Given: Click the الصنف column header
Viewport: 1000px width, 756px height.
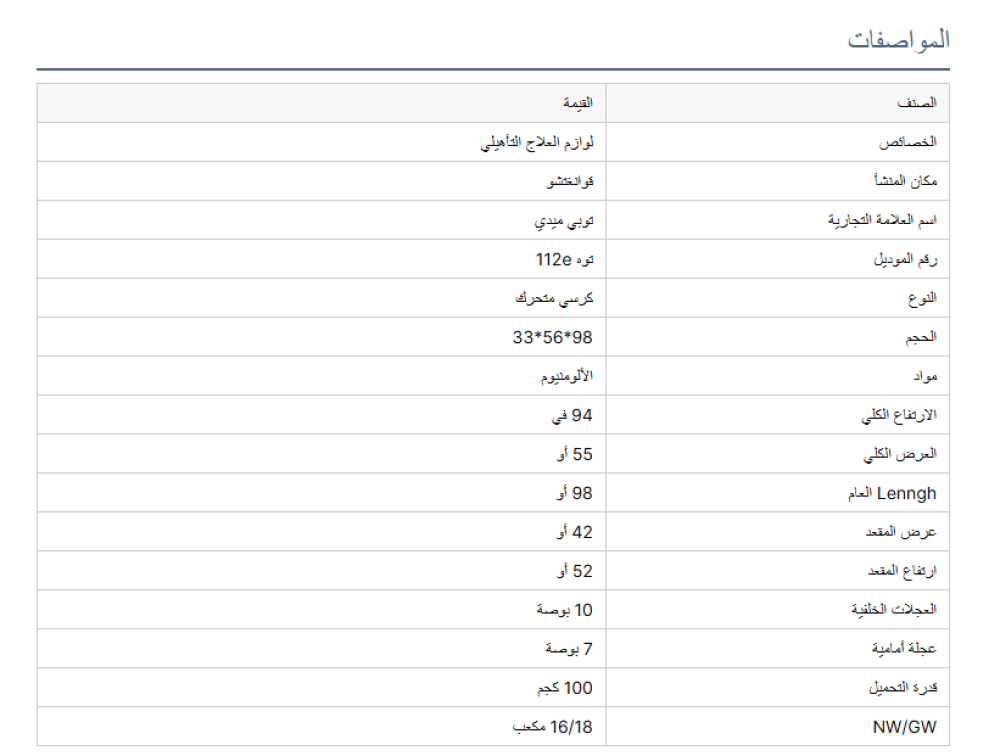Looking at the screenshot, I should point(916,103).
